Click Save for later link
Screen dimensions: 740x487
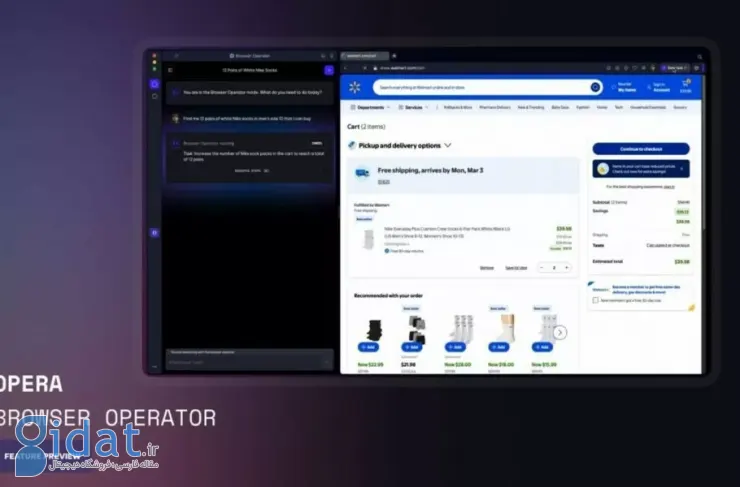click(516, 268)
